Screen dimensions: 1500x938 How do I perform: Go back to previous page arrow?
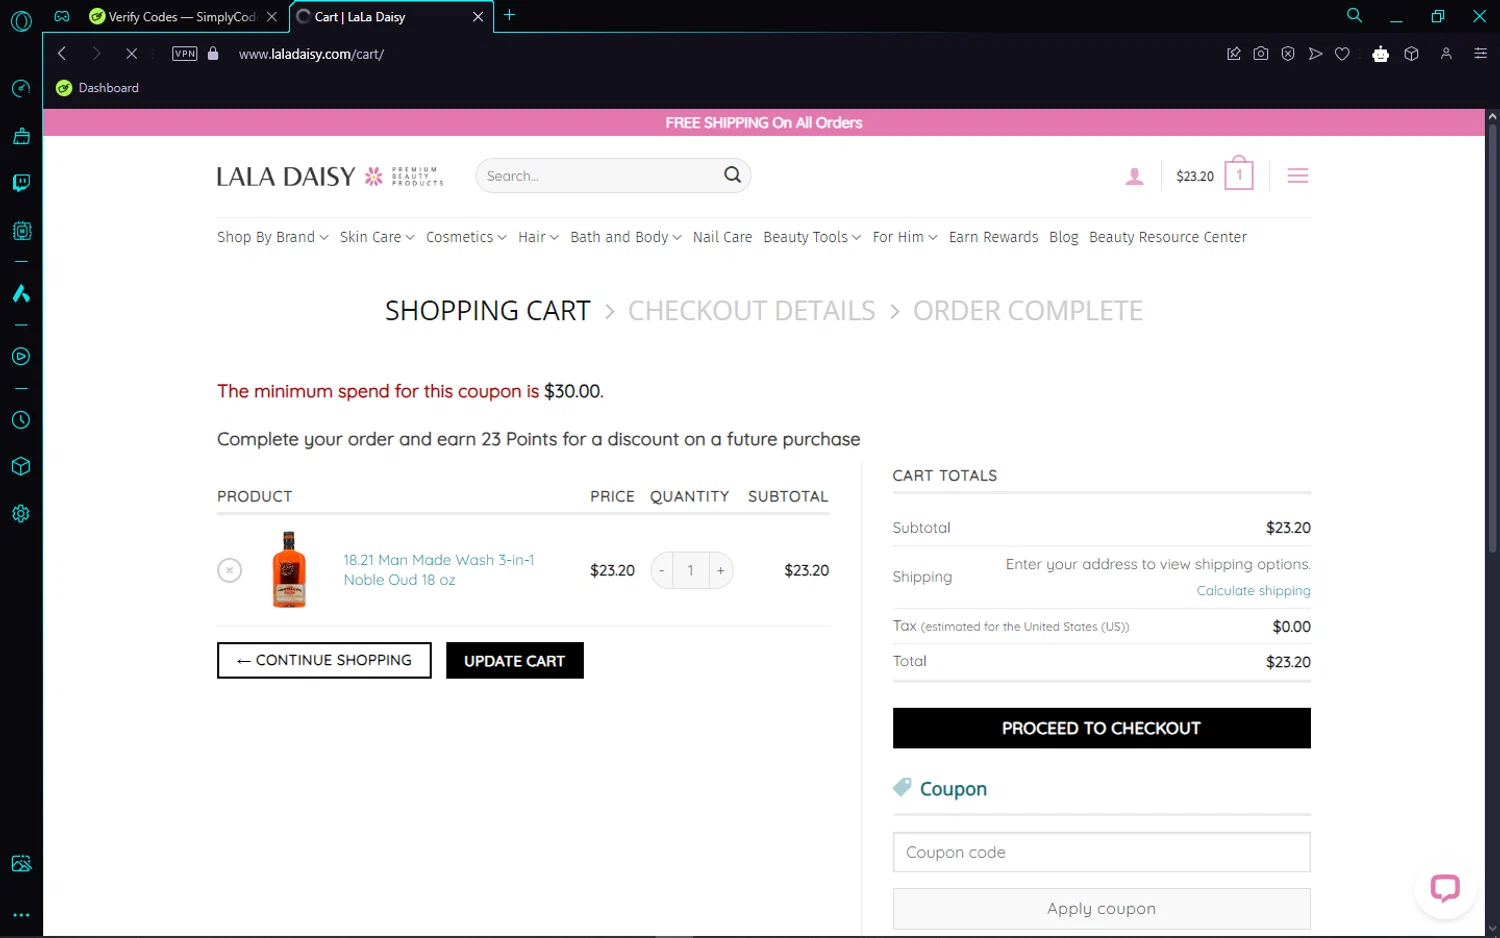tap(62, 54)
